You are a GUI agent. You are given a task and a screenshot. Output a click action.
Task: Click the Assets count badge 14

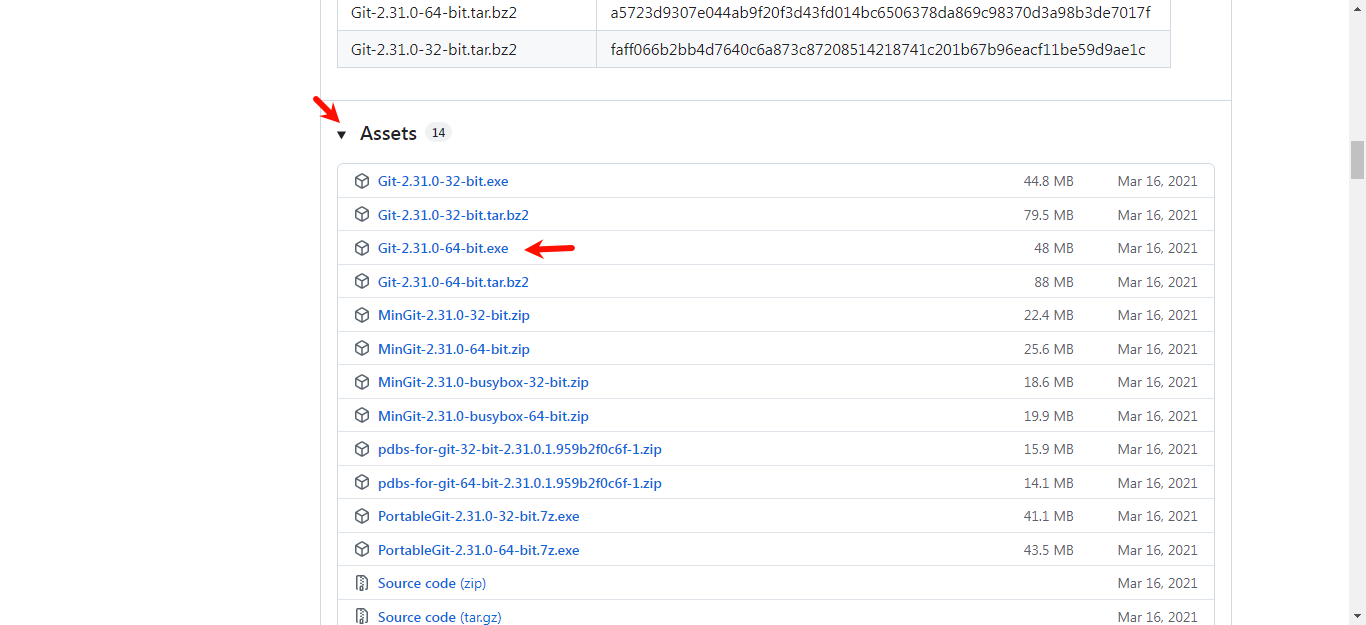tap(438, 133)
